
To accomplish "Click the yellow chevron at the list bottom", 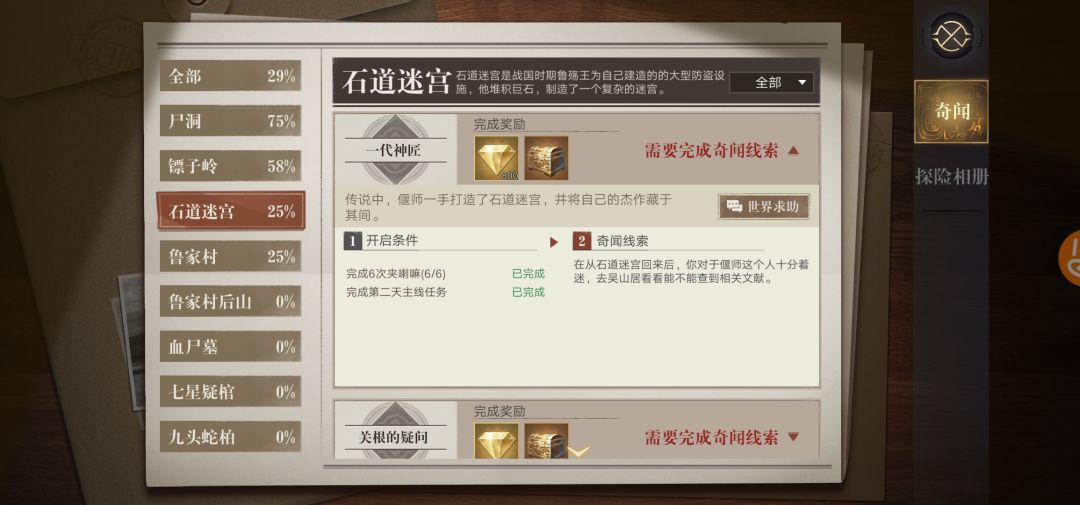I will pos(579,452).
